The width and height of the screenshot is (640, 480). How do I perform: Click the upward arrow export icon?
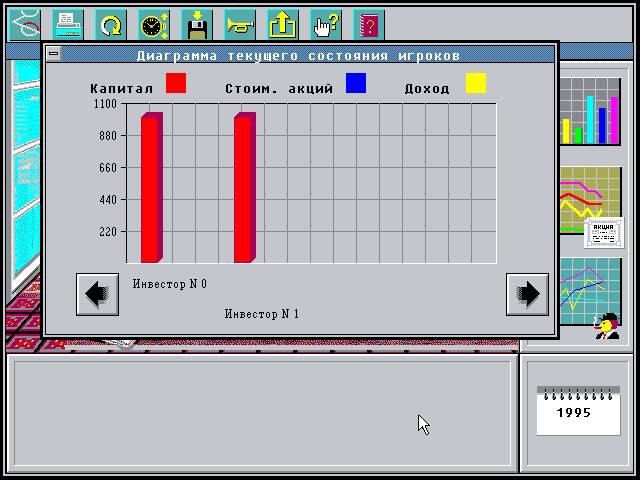click(283, 25)
